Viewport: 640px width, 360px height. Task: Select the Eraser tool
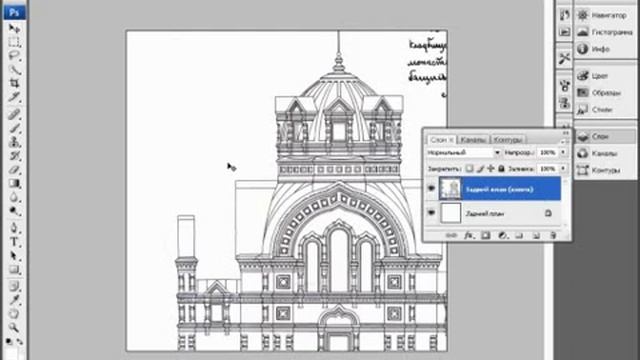[15, 170]
